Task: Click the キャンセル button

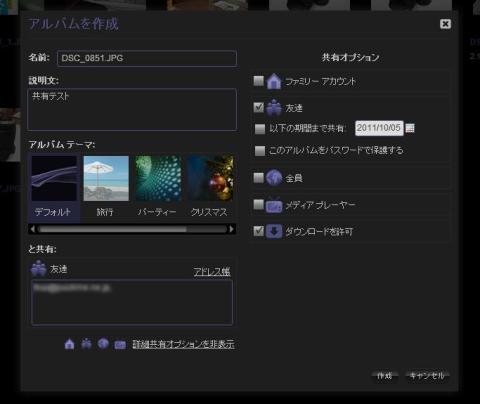Action: tap(427, 376)
